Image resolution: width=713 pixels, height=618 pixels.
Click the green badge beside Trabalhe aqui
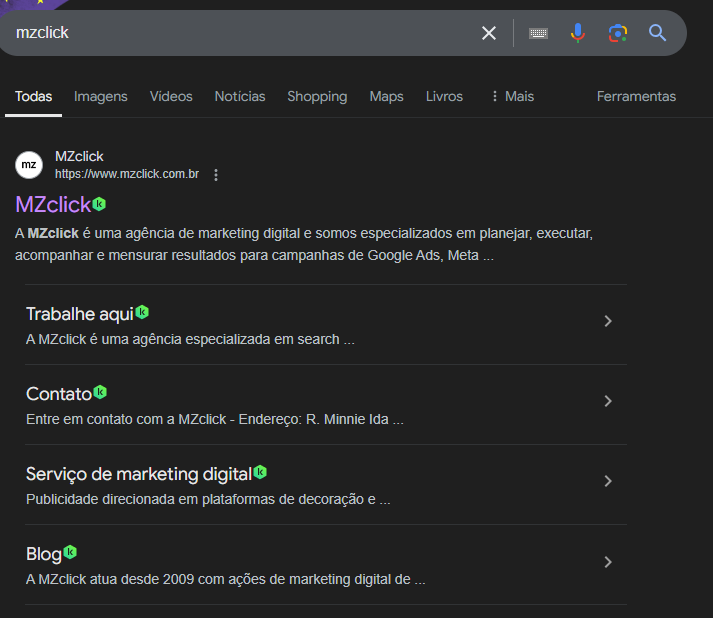tap(142, 312)
